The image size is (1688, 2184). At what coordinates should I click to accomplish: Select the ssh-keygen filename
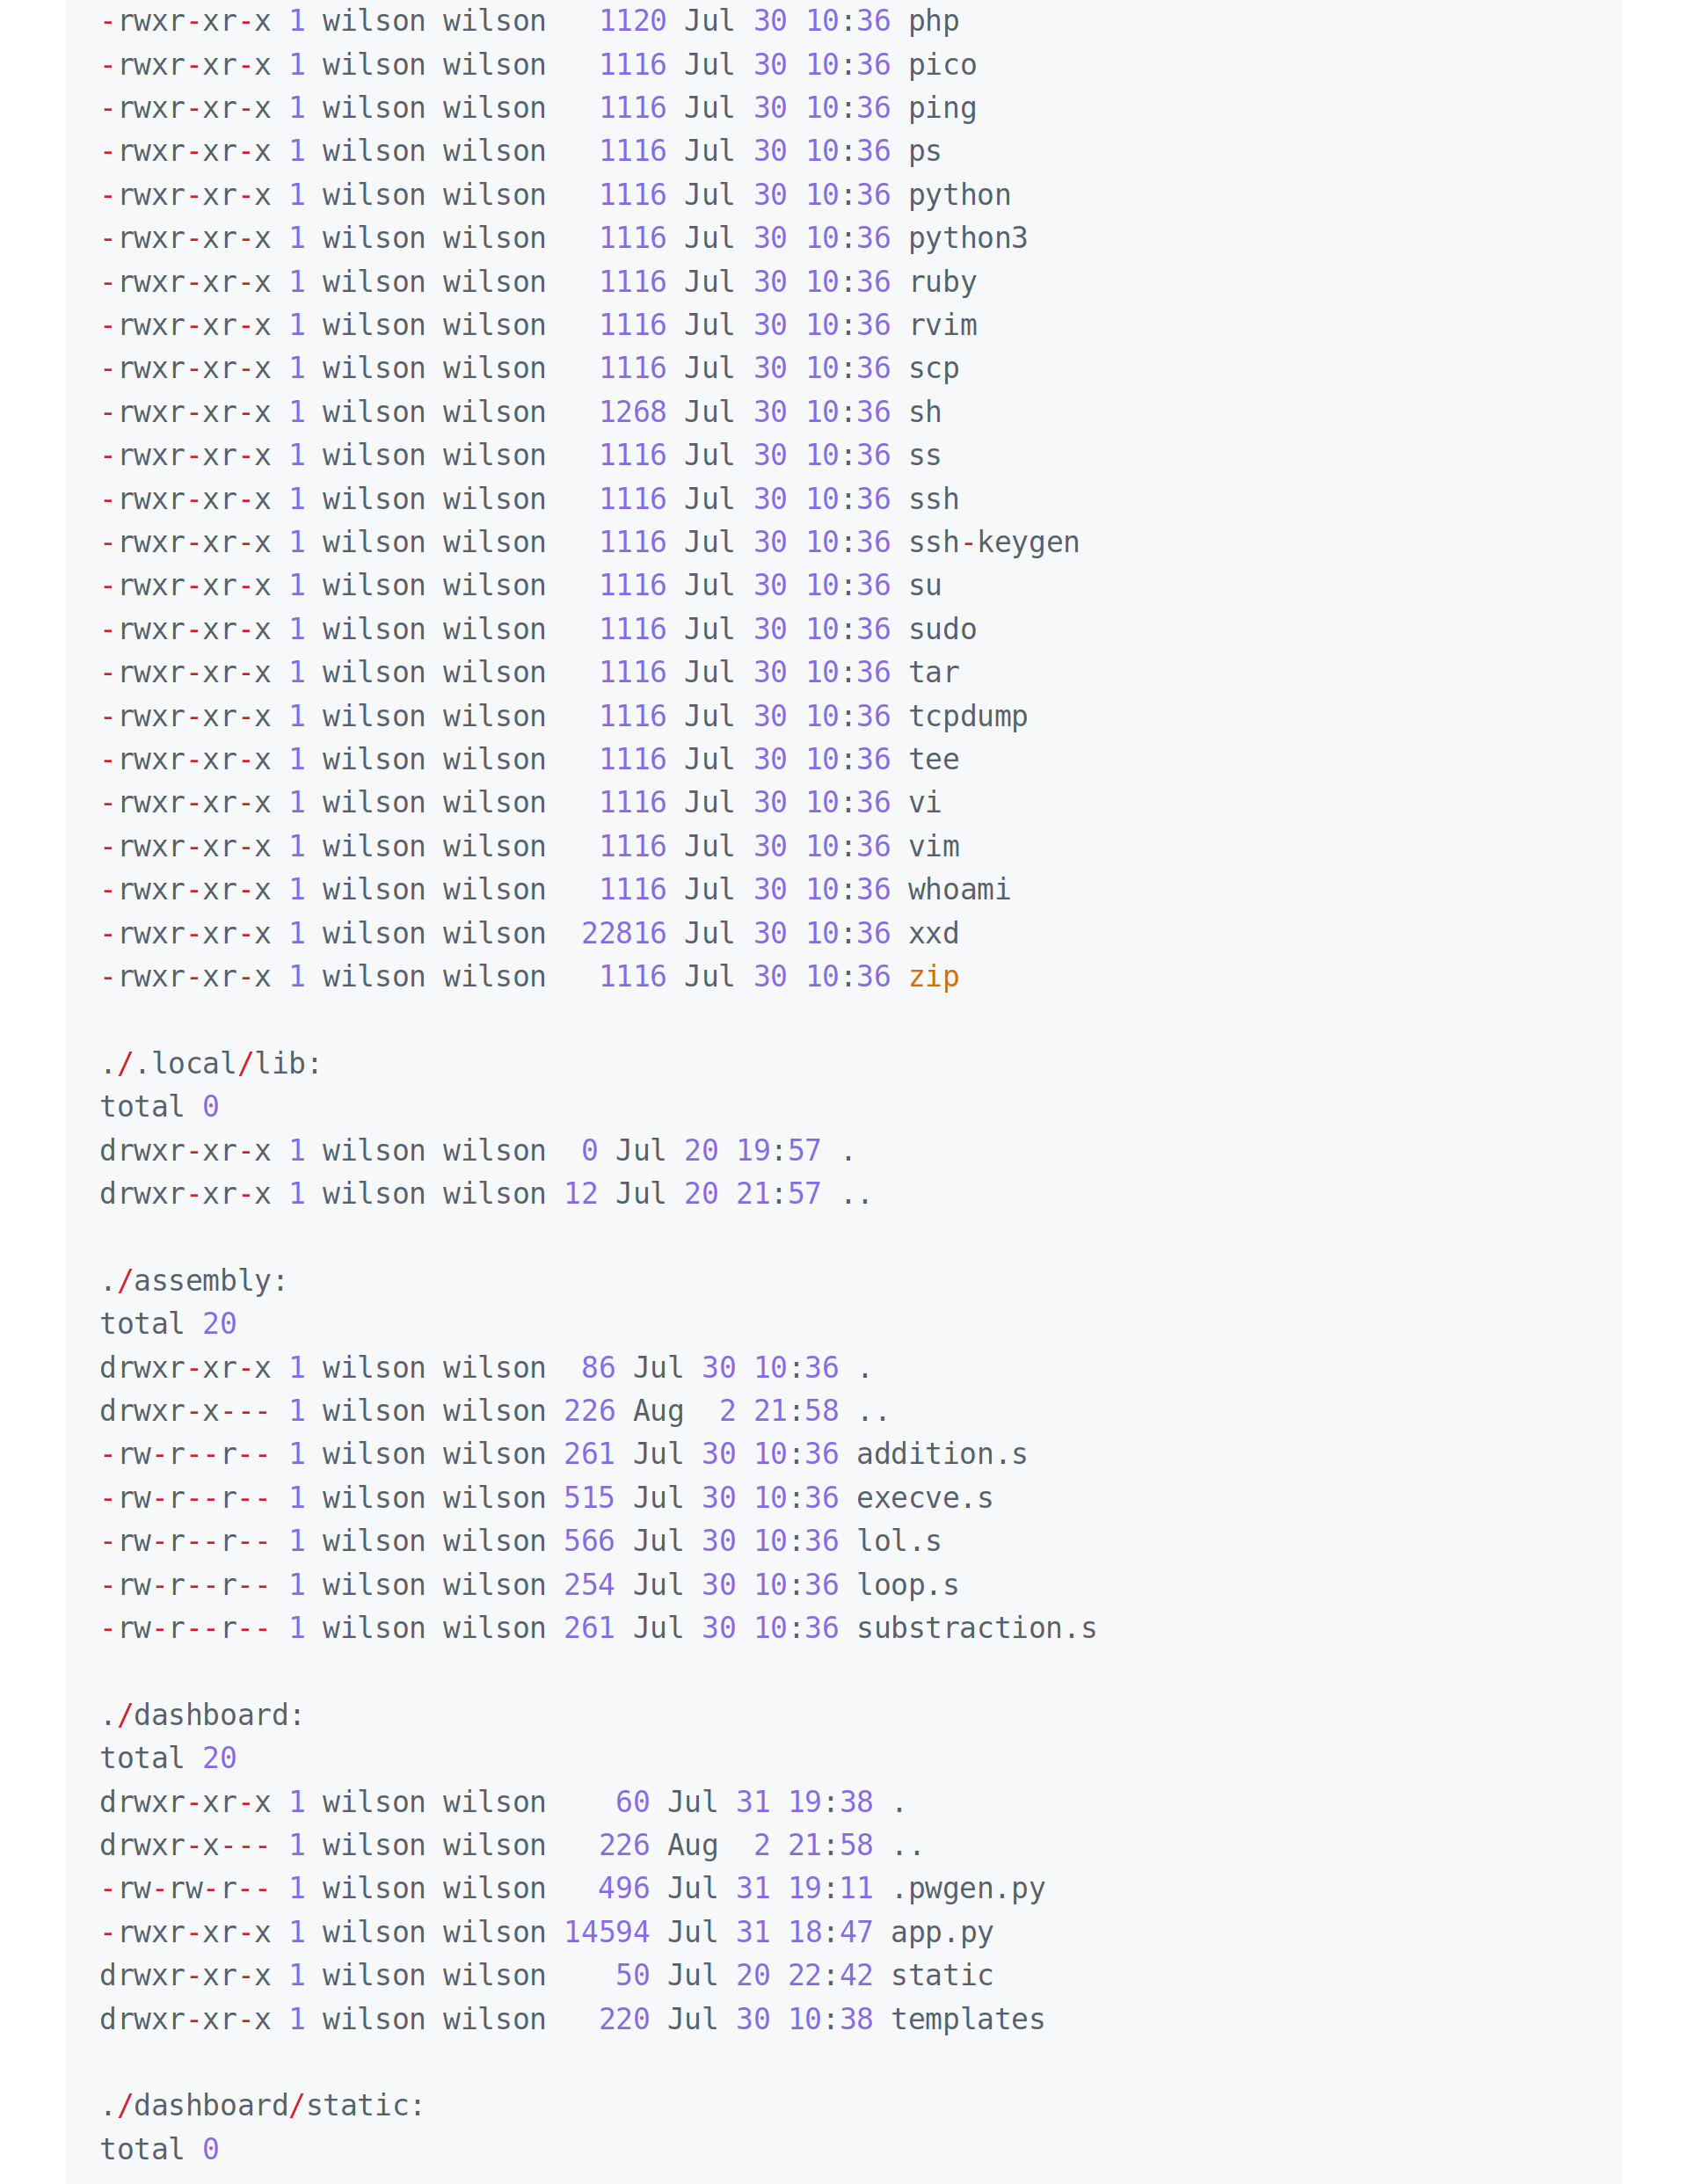tap(993, 543)
